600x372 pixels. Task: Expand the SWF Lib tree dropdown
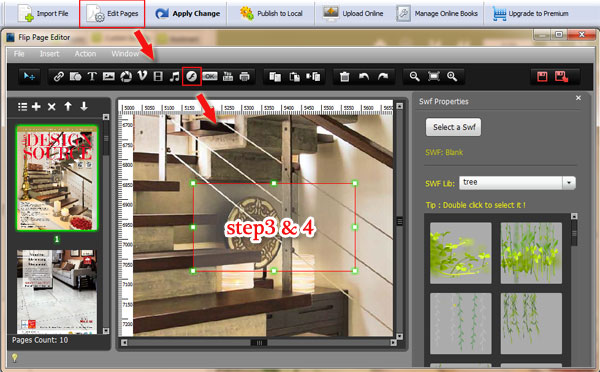tap(569, 183)
